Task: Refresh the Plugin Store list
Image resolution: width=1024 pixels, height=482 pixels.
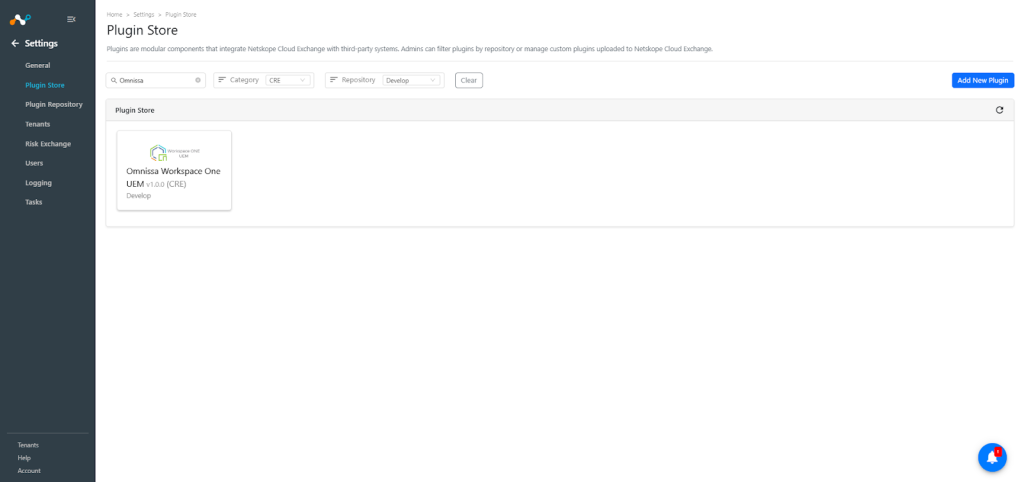Action: (999, 110)
